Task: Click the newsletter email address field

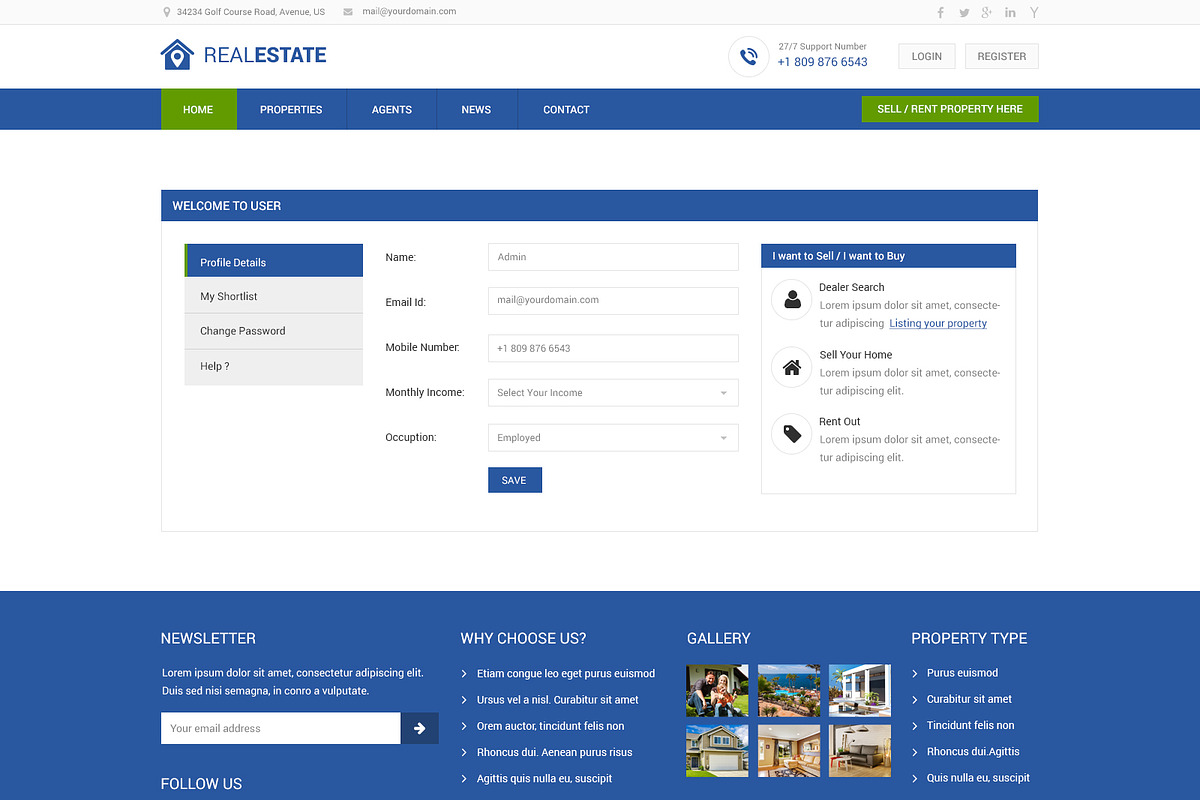Action: click(281, 728)
